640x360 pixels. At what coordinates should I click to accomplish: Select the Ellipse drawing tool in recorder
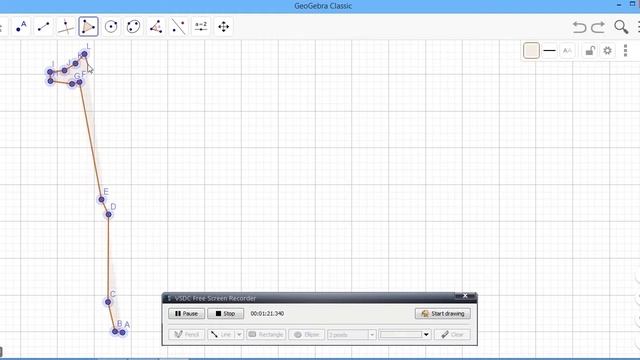click(x=307, y=335)
